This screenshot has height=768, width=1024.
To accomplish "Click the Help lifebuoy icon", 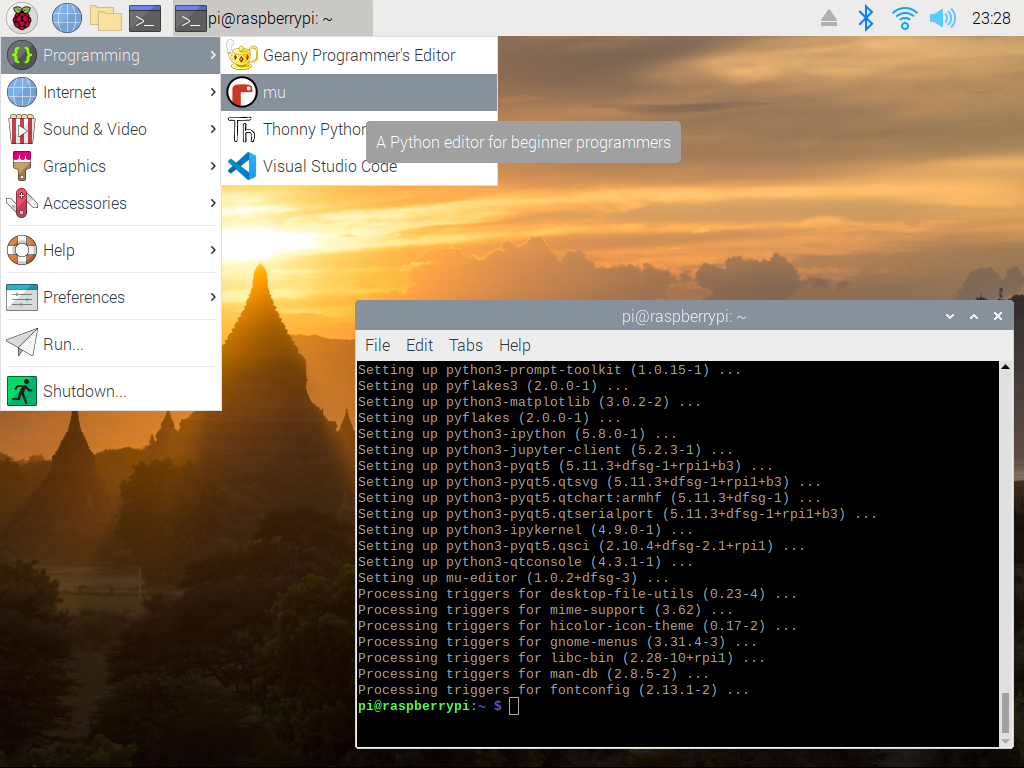I will (22, 250).
